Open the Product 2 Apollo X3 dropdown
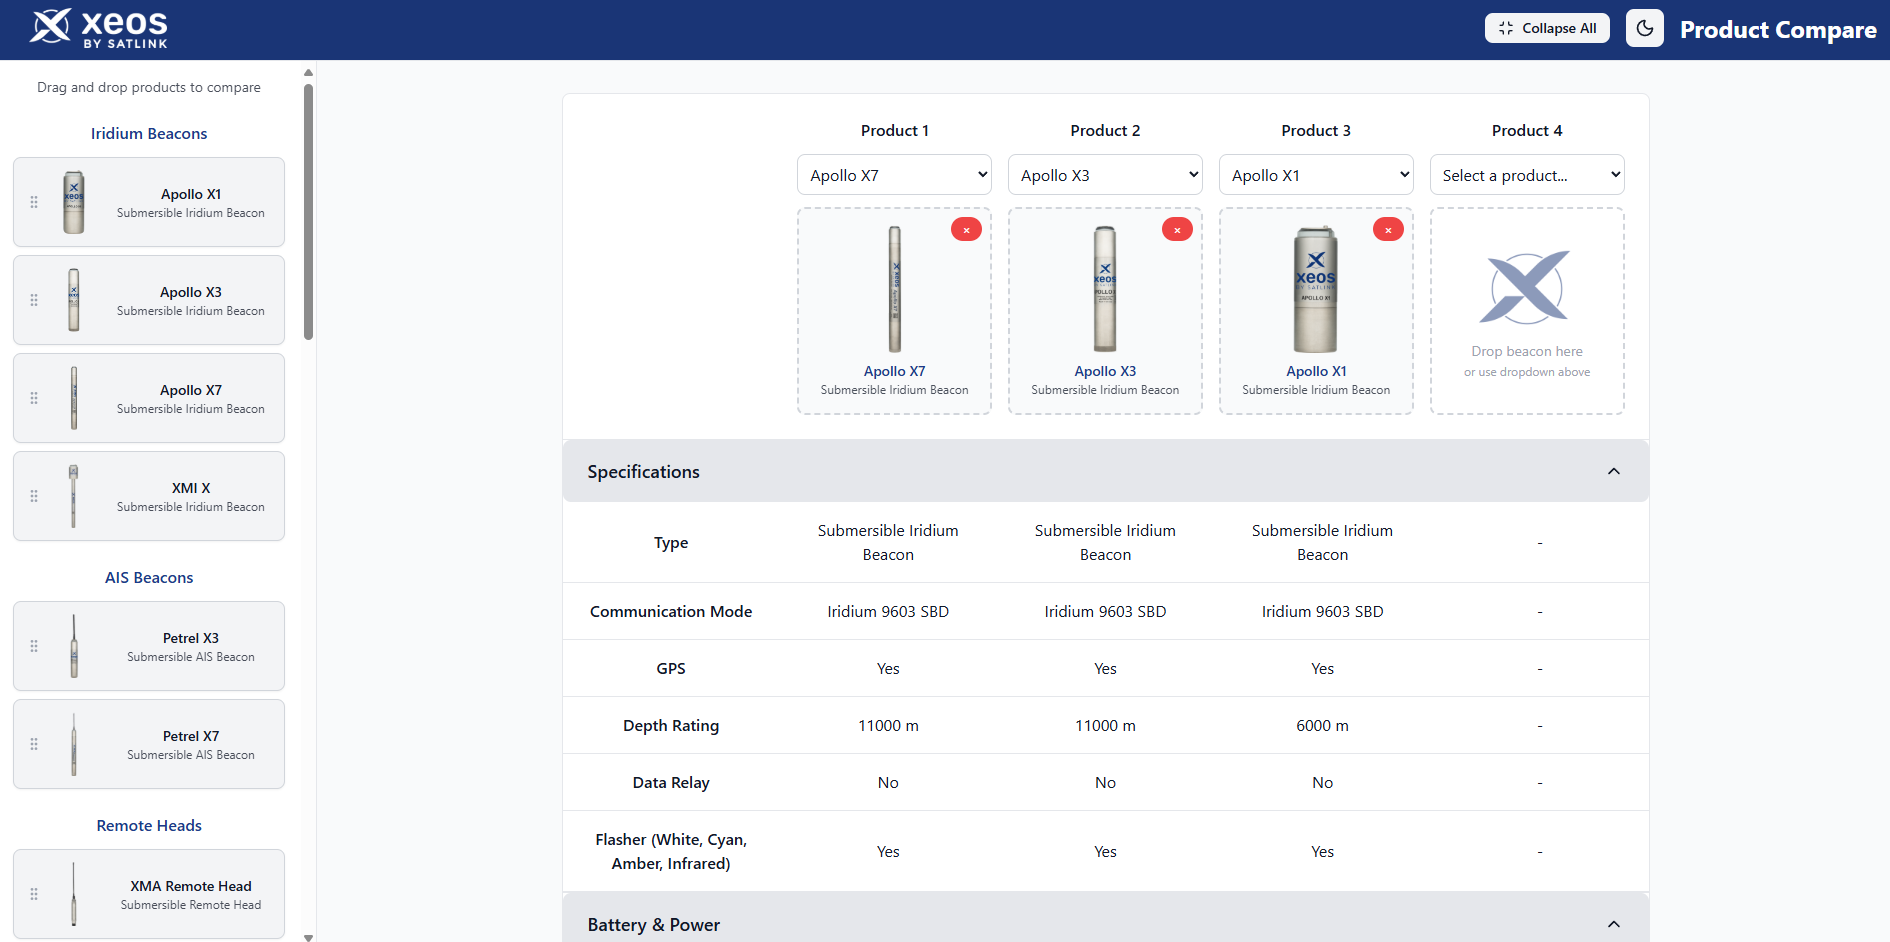Image resolution: width=1890 pixels, height=942 pixels. [1105, 174]
